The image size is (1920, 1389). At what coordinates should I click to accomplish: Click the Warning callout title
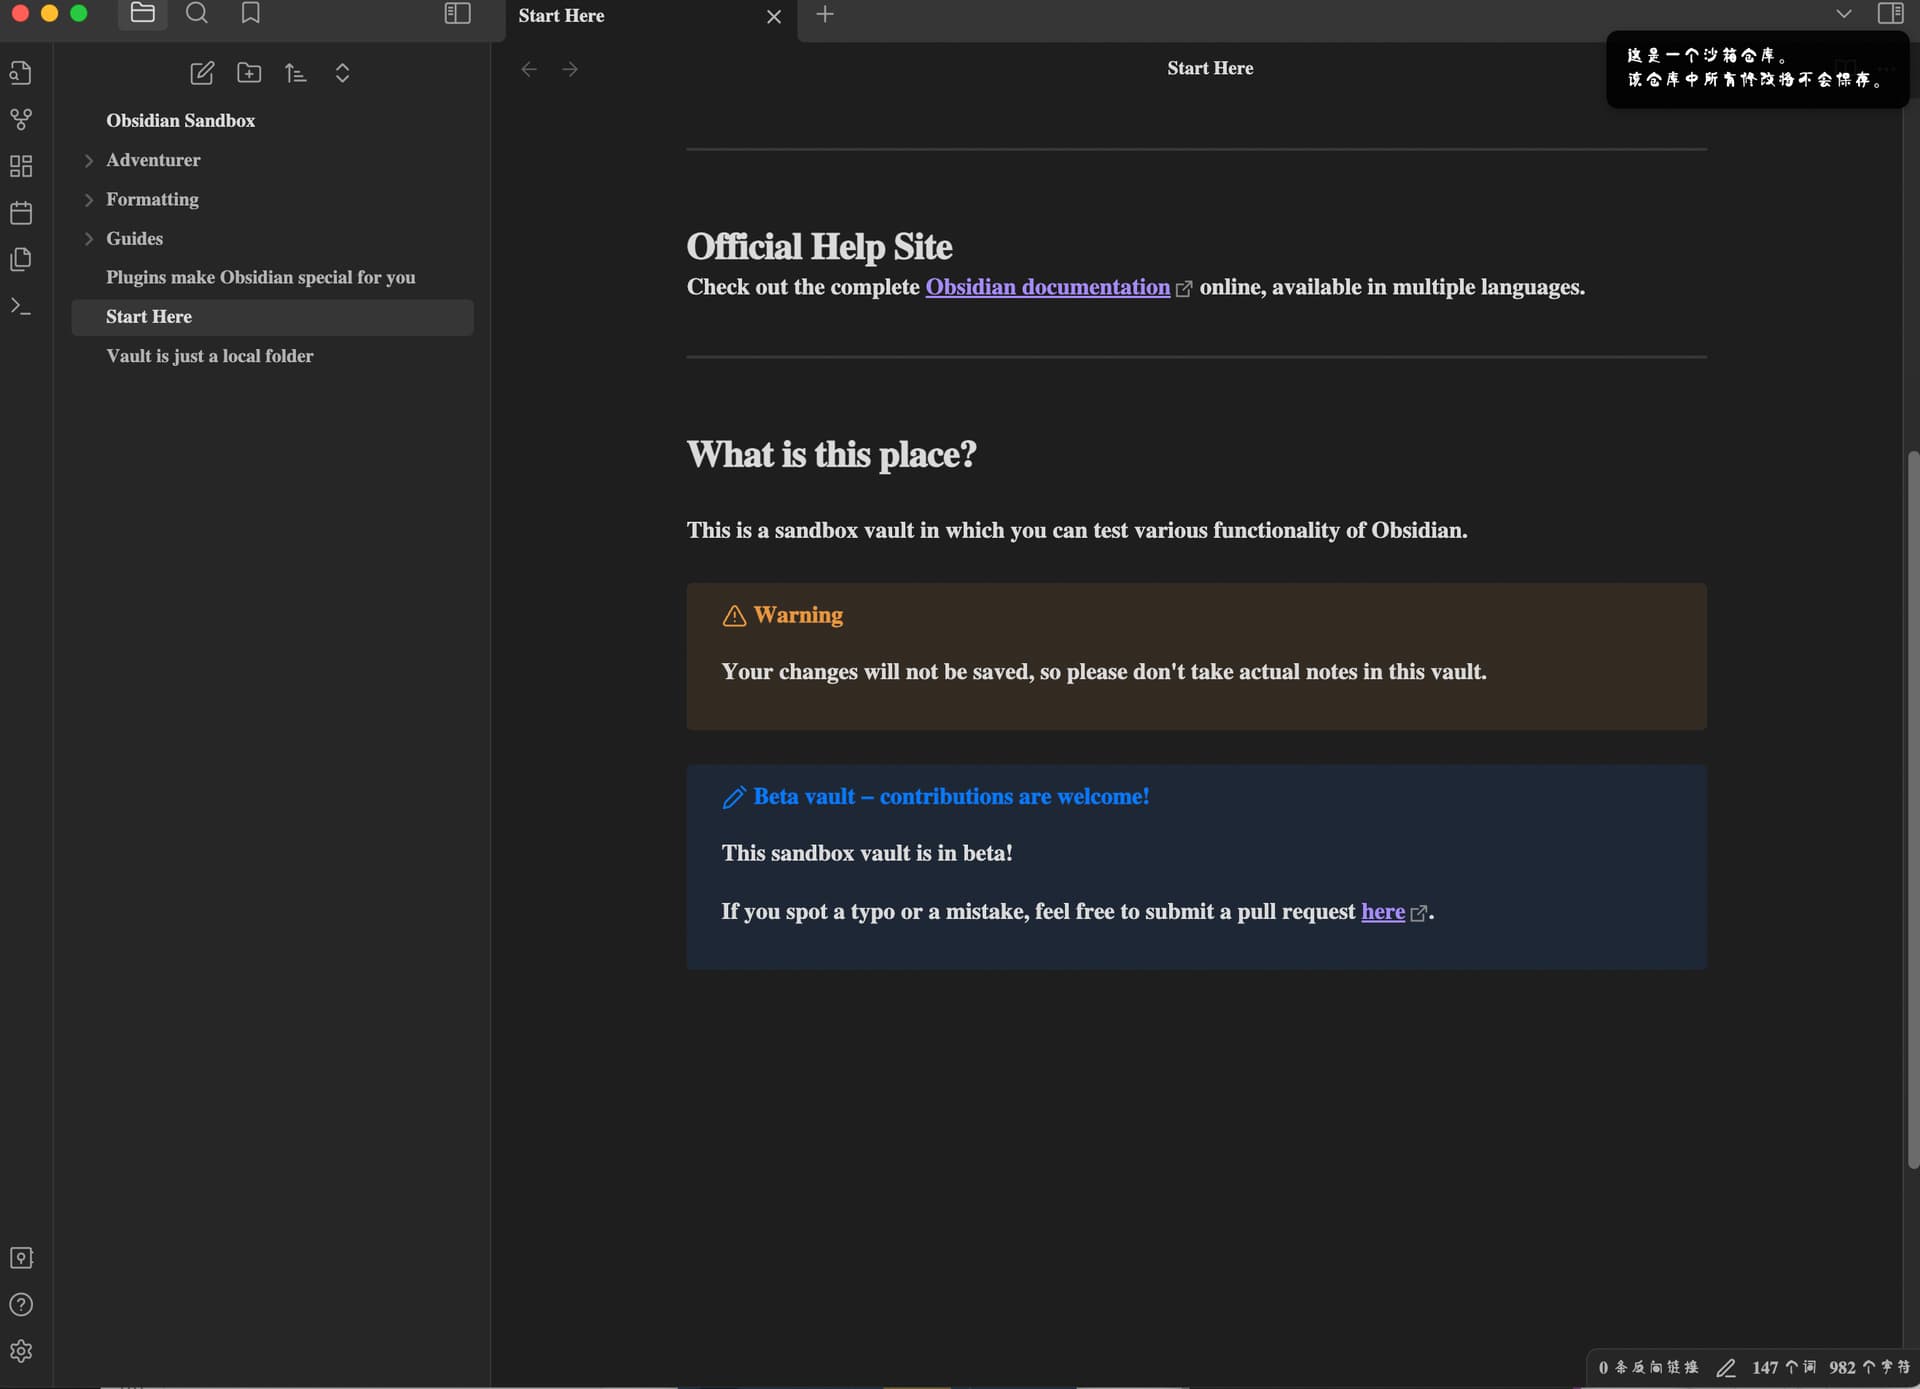(x=798, y=615)
